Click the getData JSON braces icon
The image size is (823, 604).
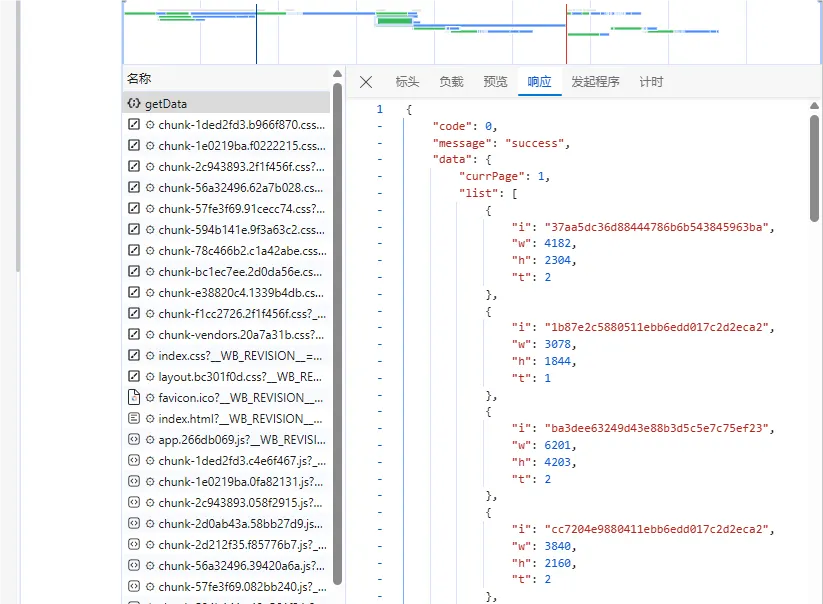pos(134,103)
